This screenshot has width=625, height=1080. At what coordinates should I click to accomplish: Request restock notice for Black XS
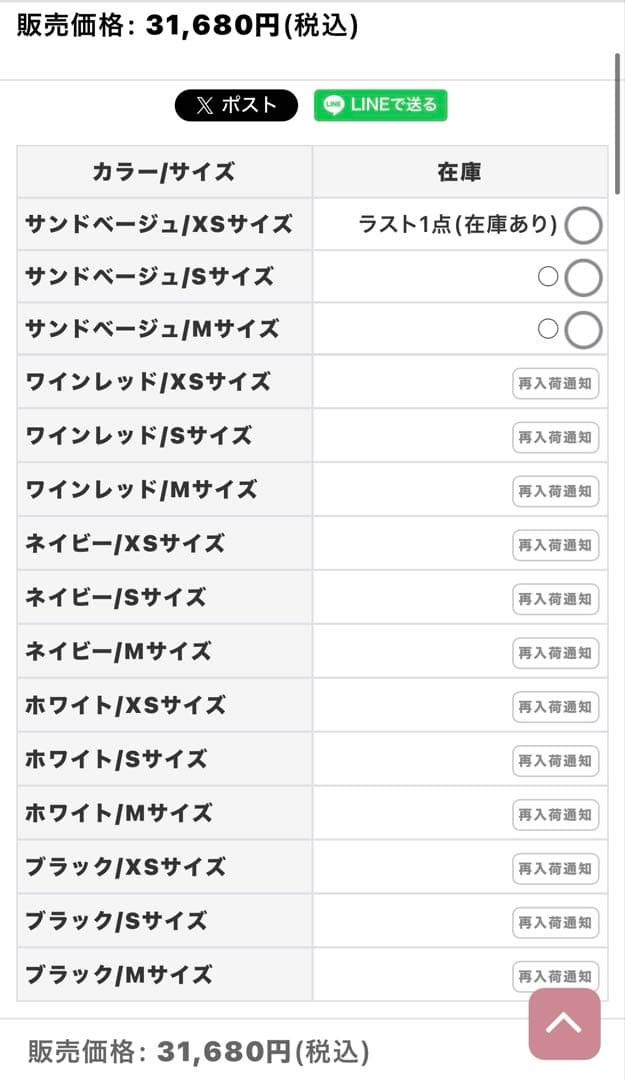pos(555,869)
